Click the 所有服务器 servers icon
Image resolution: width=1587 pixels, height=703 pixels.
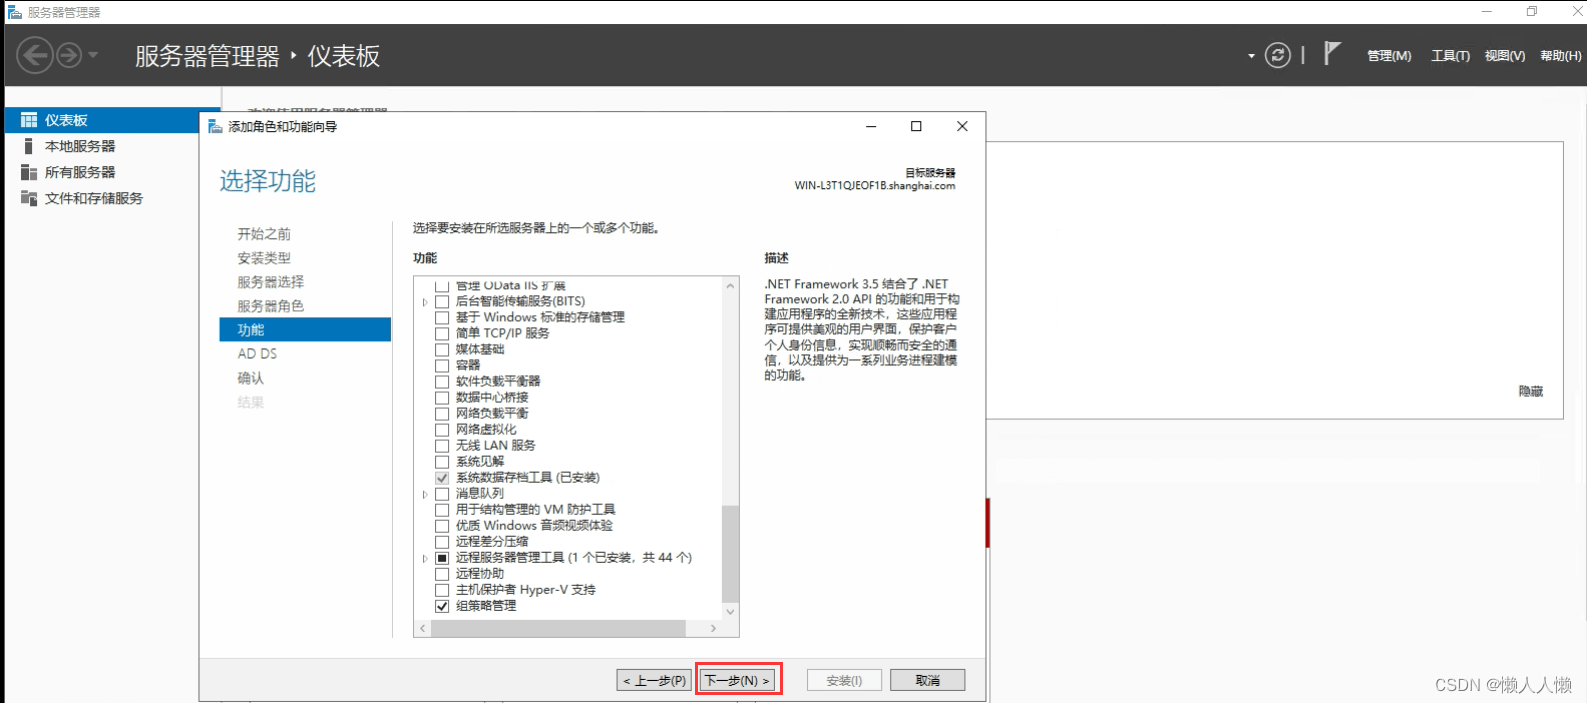[29, 172]
